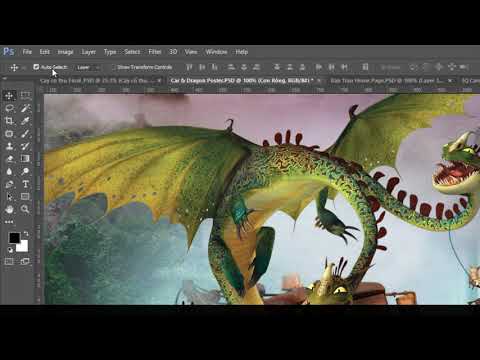Click the black foreground color swatch
This screenshot has width=480, height=360.
coord(14,238)
